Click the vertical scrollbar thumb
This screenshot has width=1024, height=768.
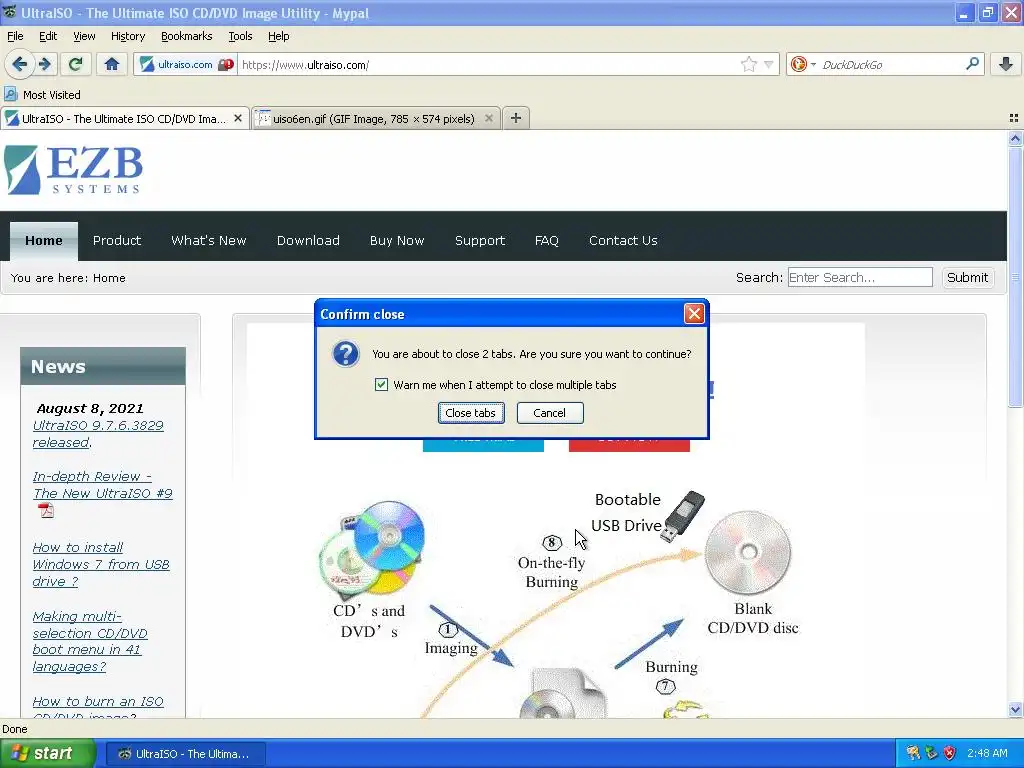pyautogui.click(x=1015, y=277)
